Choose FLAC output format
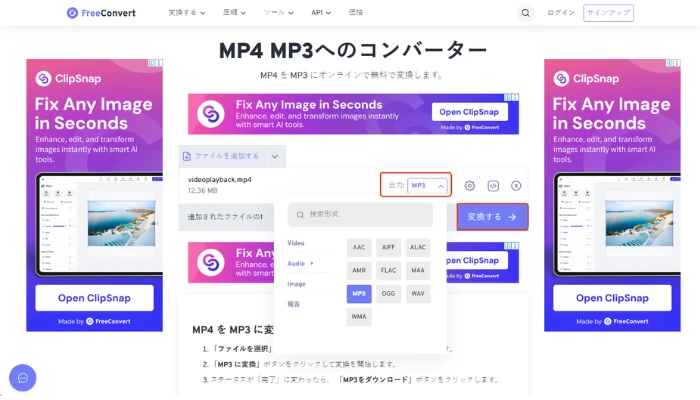Image resolution: width=700 pixels, height=400 pixels. tap(388, 271)
